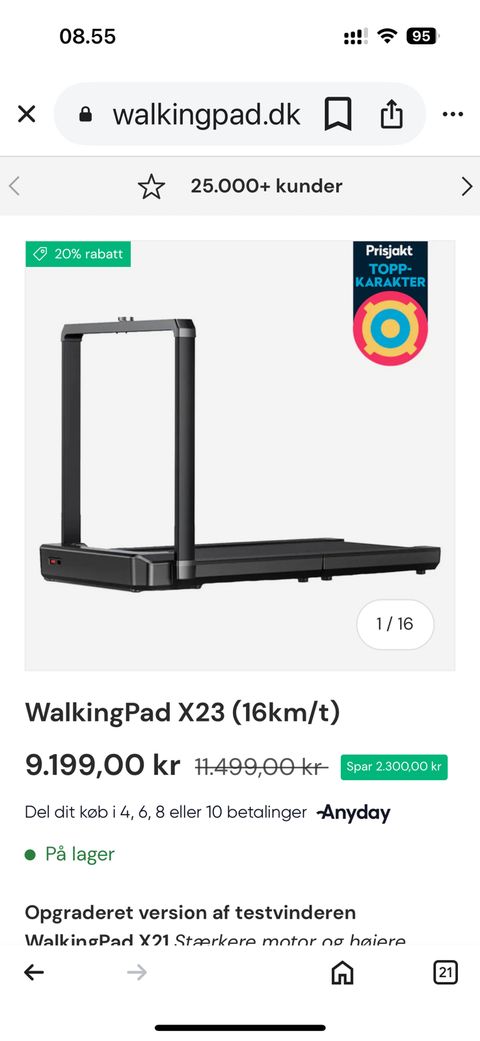The image size is (480, 1041).
Task: Open the 1 / 16 image counter gallery
Action: tap(395, 624)
